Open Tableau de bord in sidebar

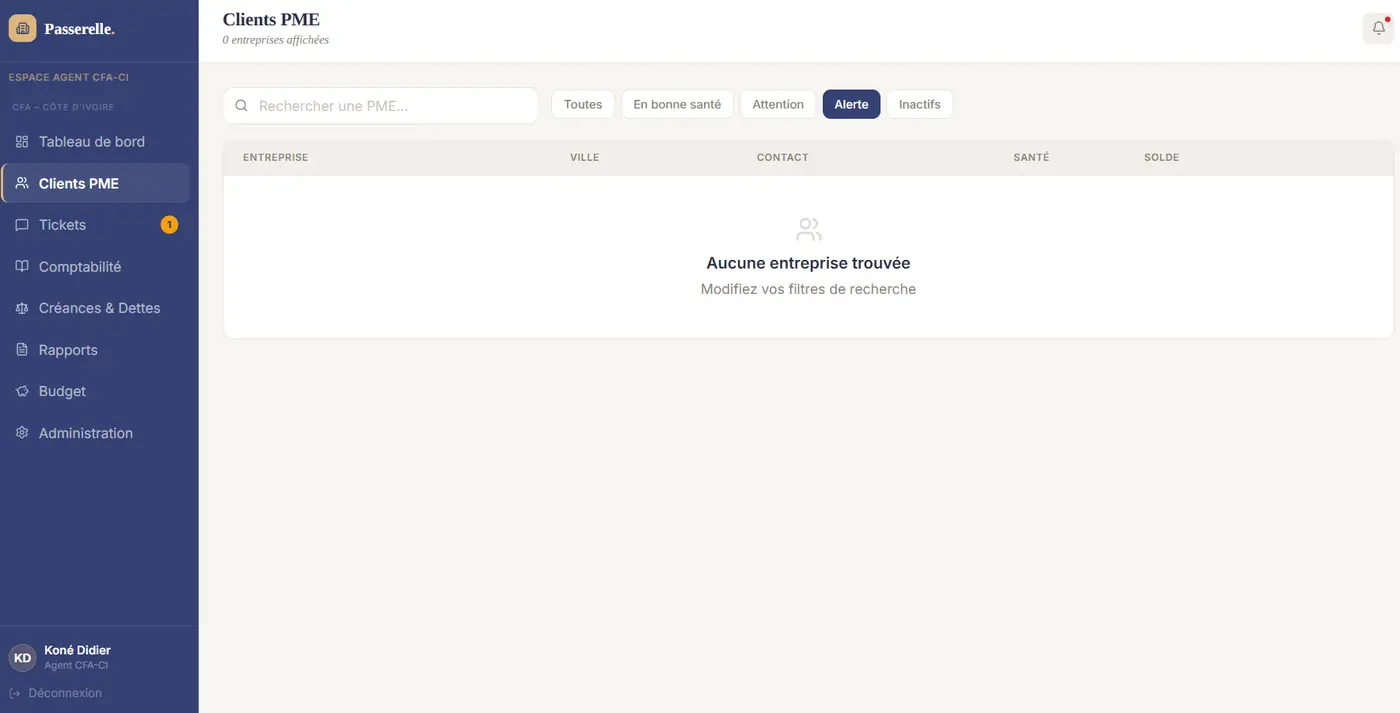tap(96, 142)
